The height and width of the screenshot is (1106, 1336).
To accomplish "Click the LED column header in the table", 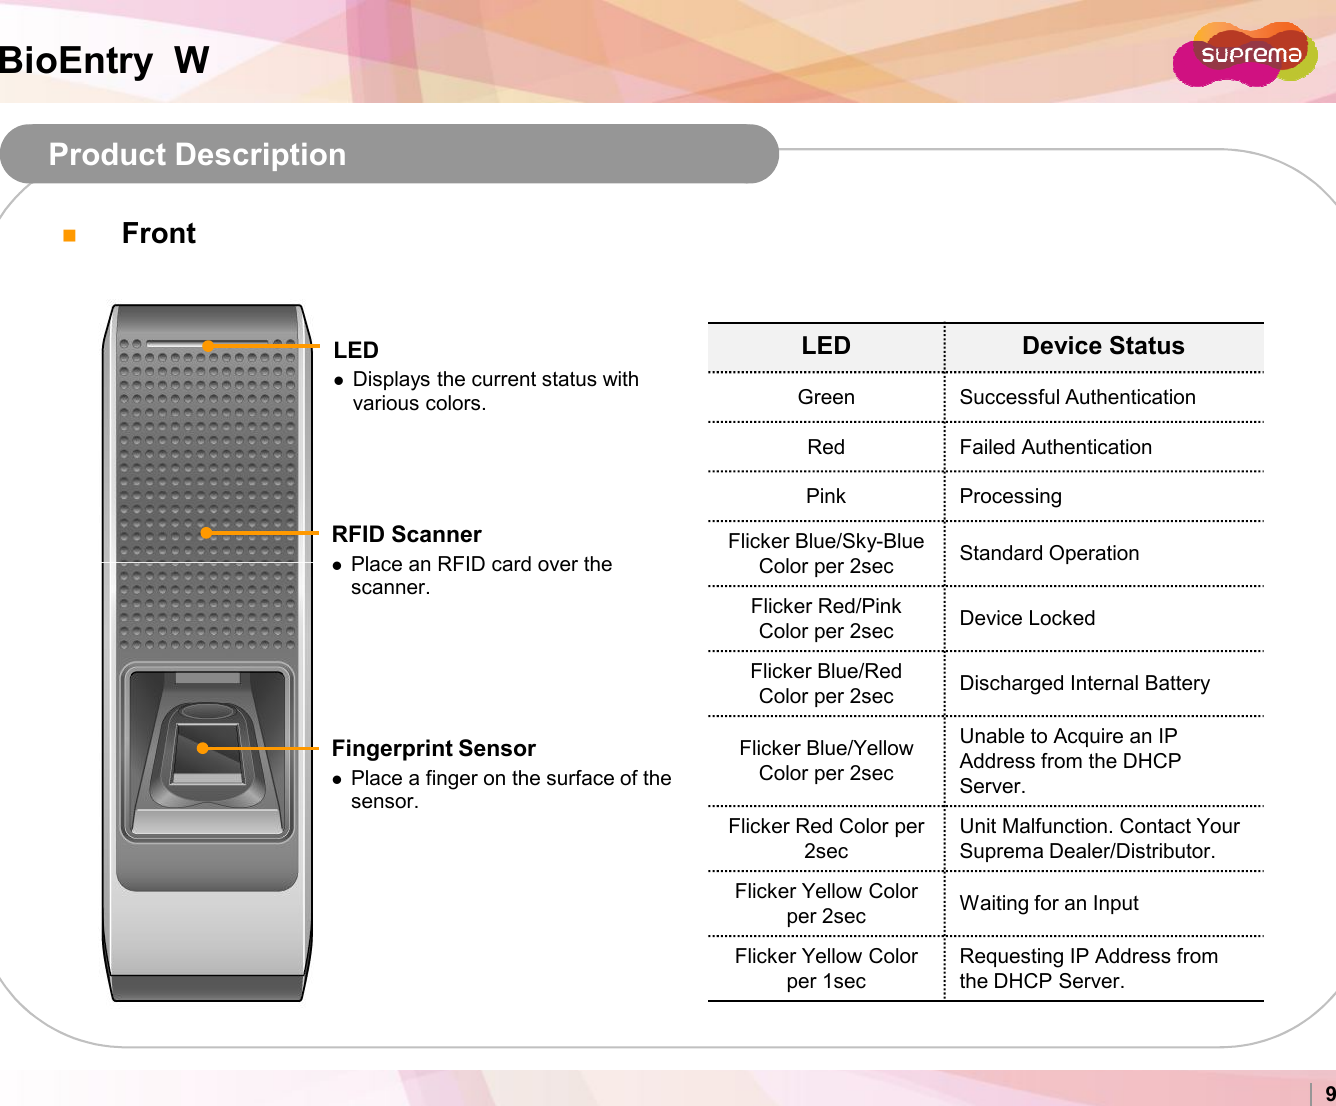I will (826, 346).
